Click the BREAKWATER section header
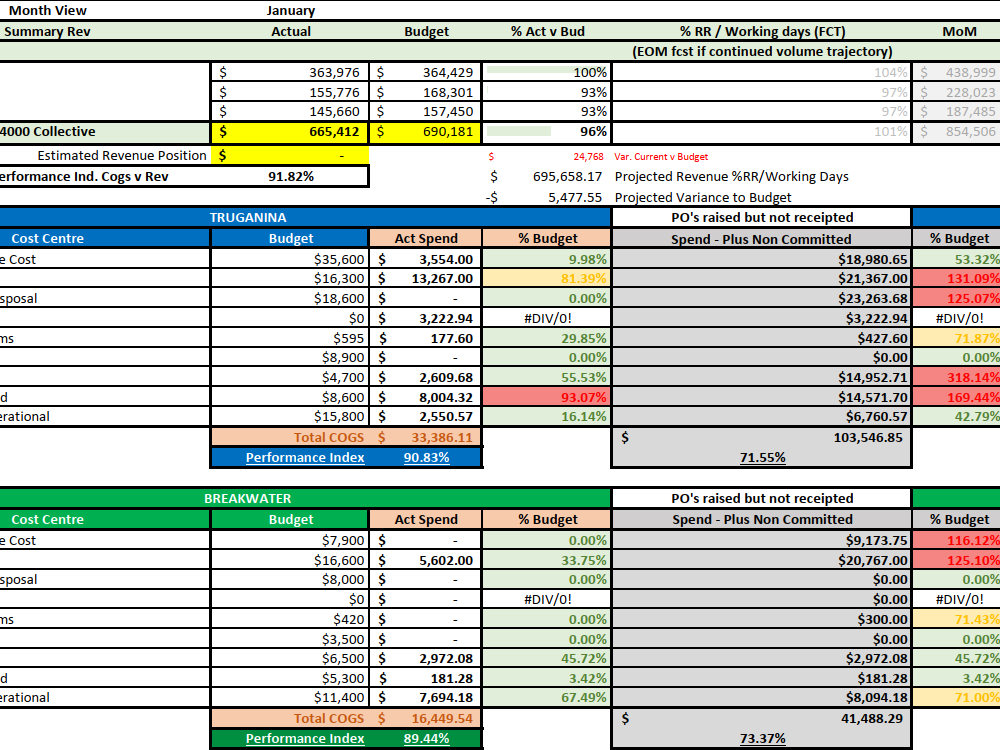This screenshot has width=1000, height=750. tap(247, 498)
